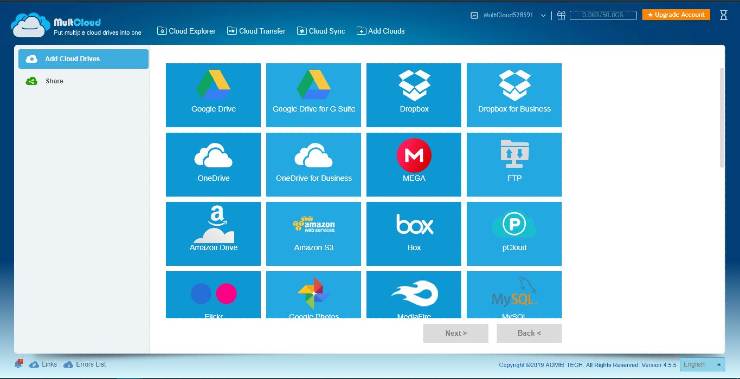Pick the MEGA cloud tile
Screen dimensions: 740x379
click(x=414, y=164)
